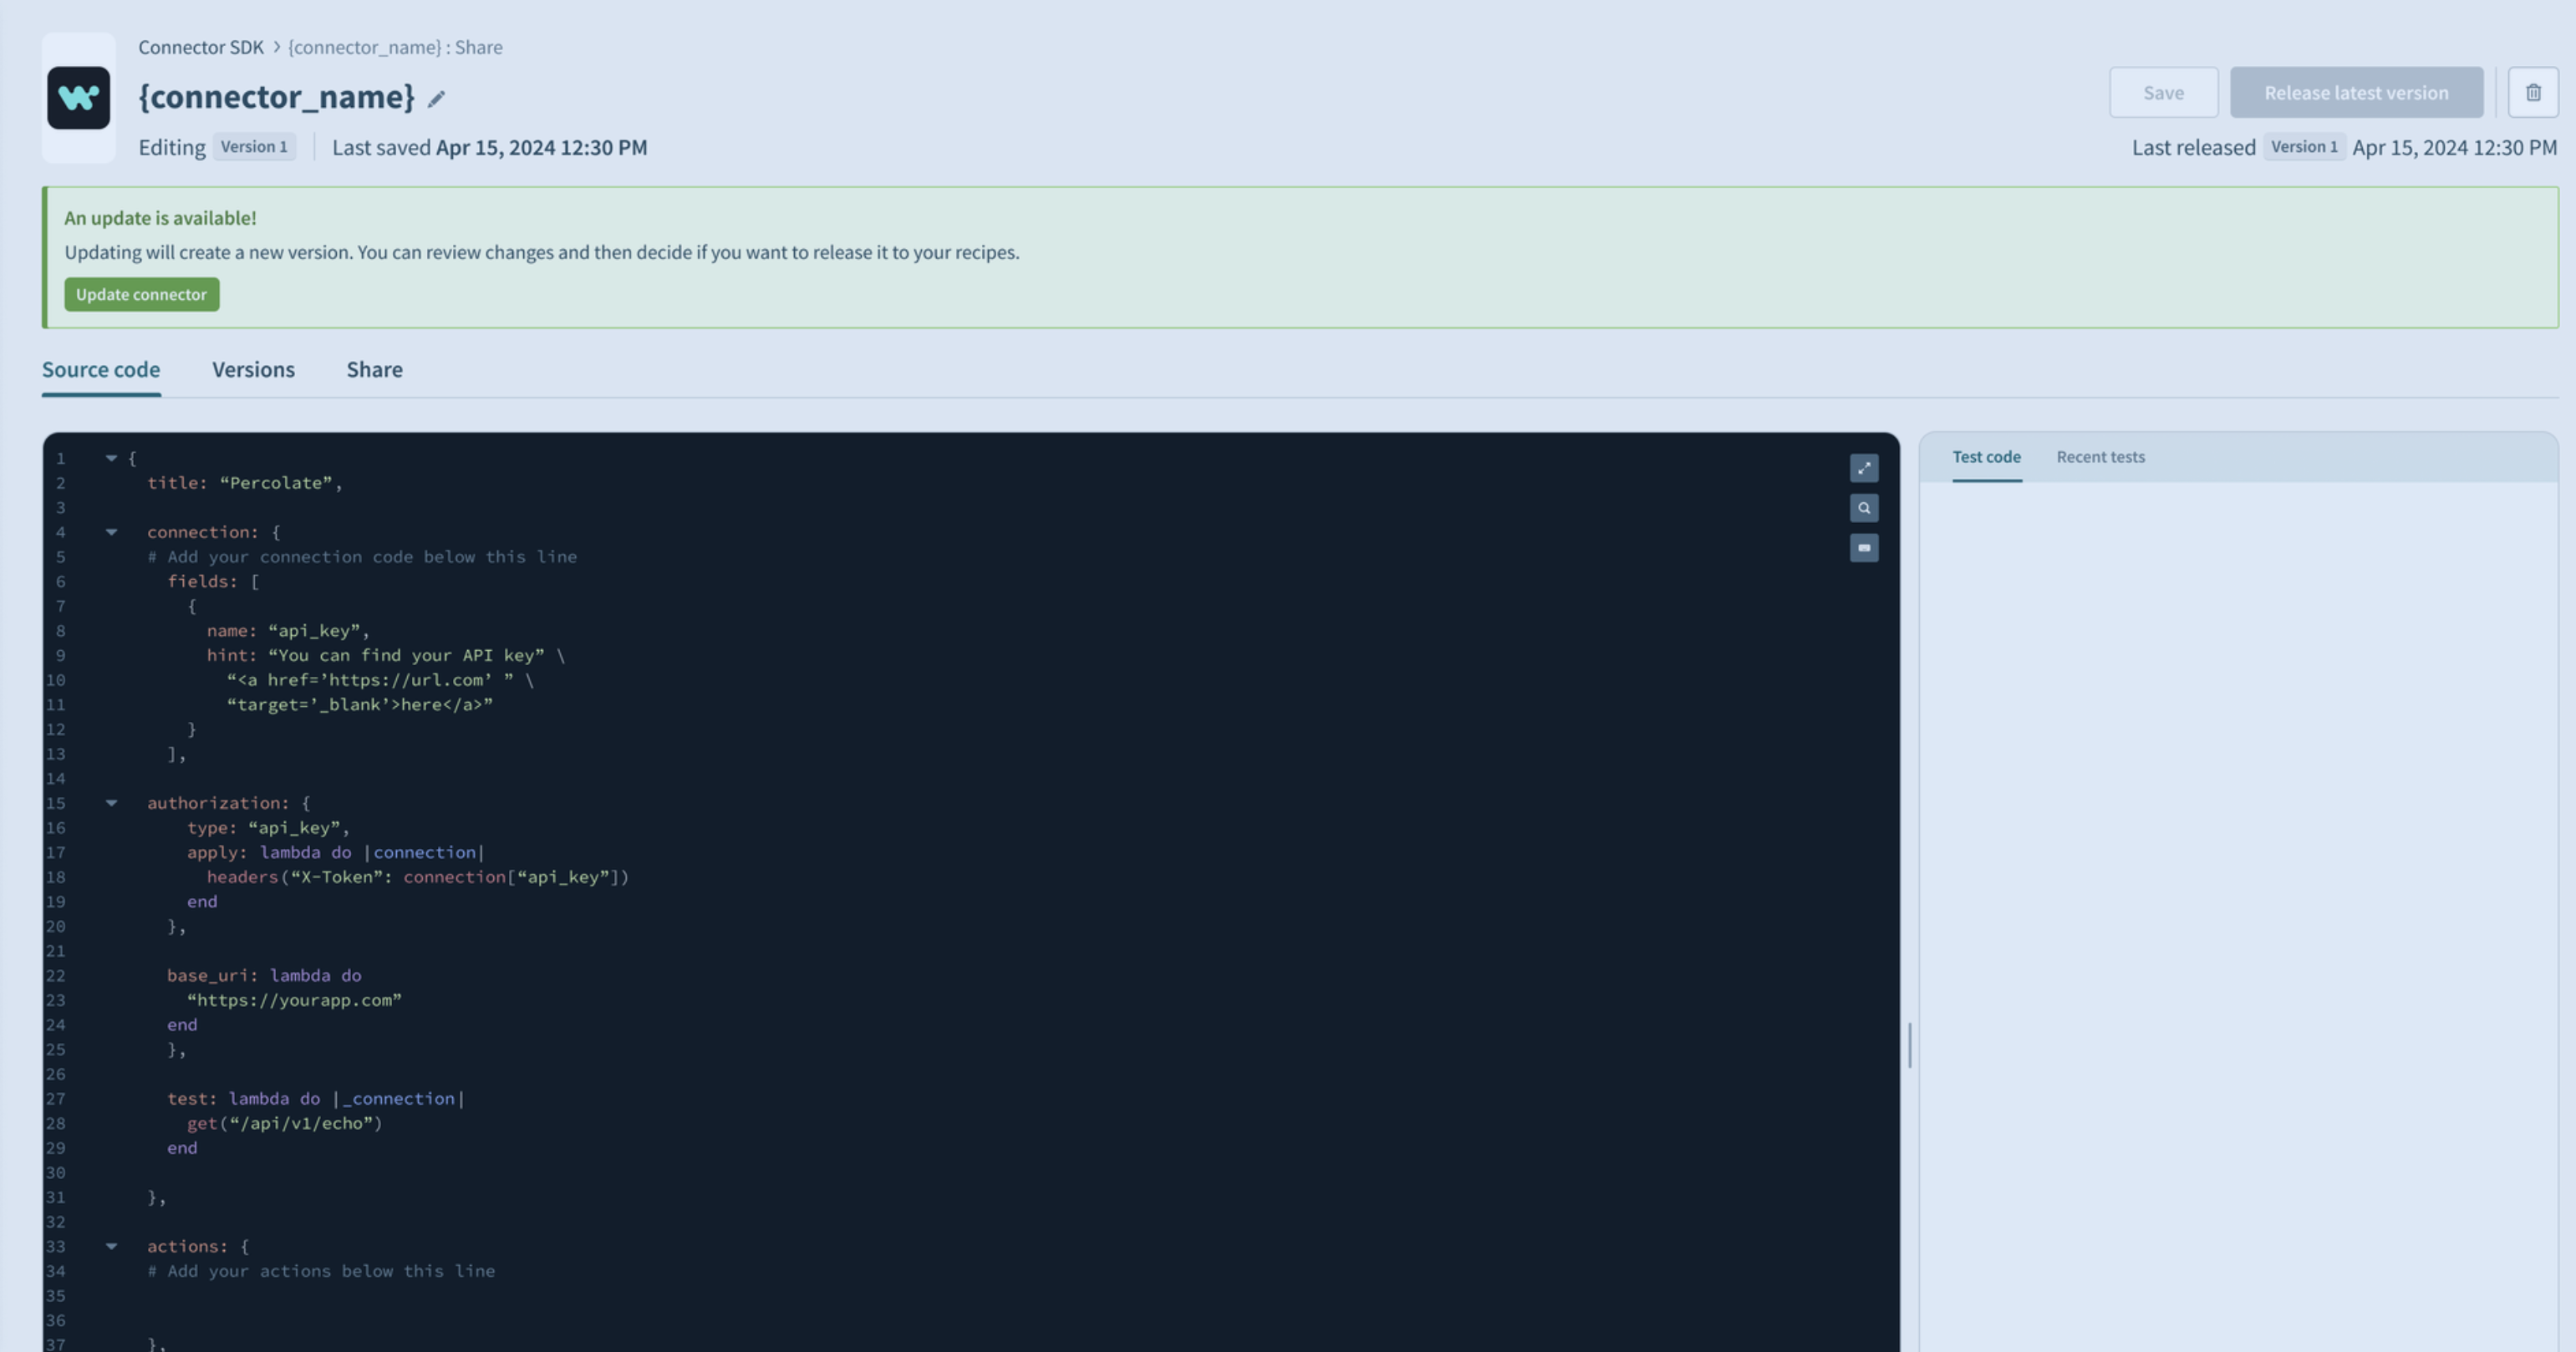Switch to the Source code tab
Screen dimensions: 2576x1352
[x=101, y=369]
